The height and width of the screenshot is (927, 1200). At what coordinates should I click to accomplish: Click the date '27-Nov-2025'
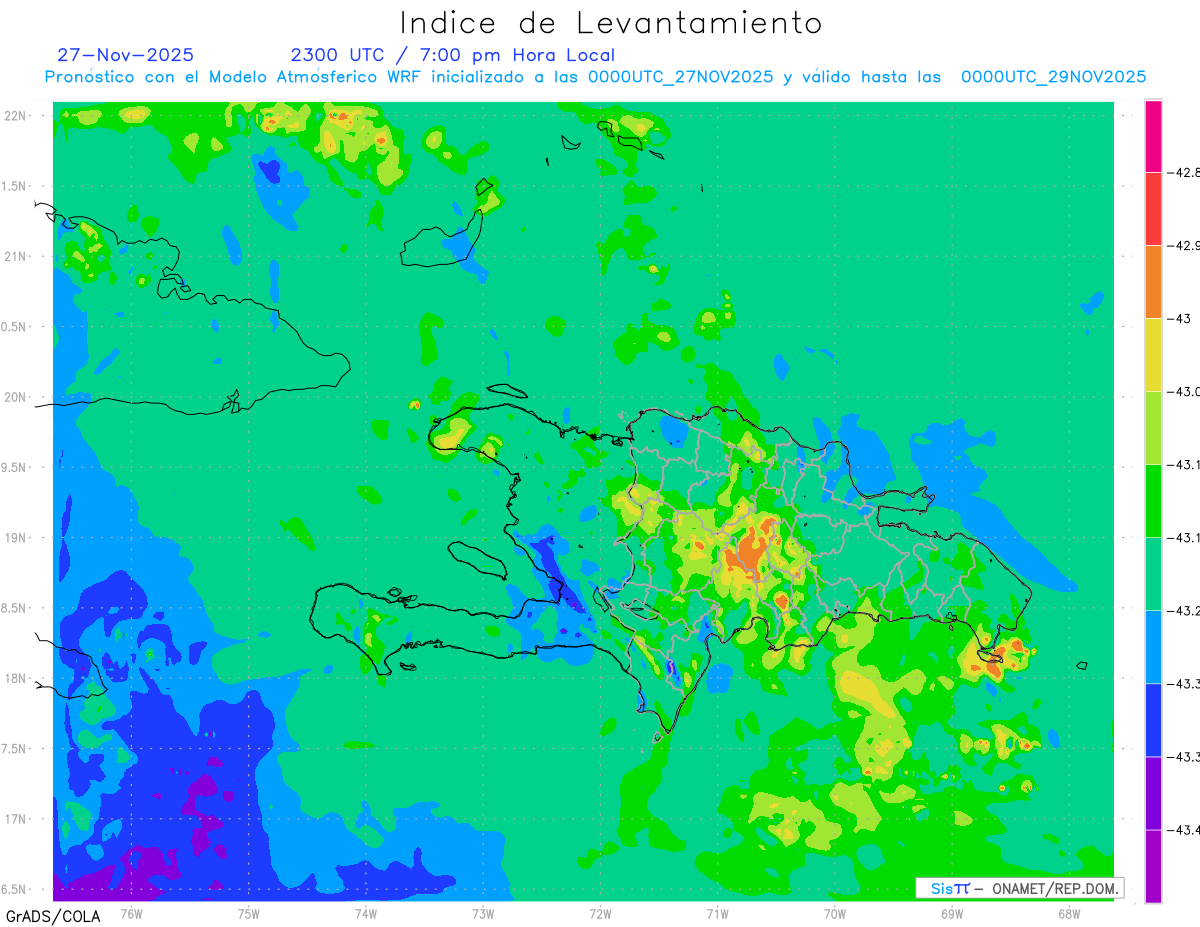(126, 55)
